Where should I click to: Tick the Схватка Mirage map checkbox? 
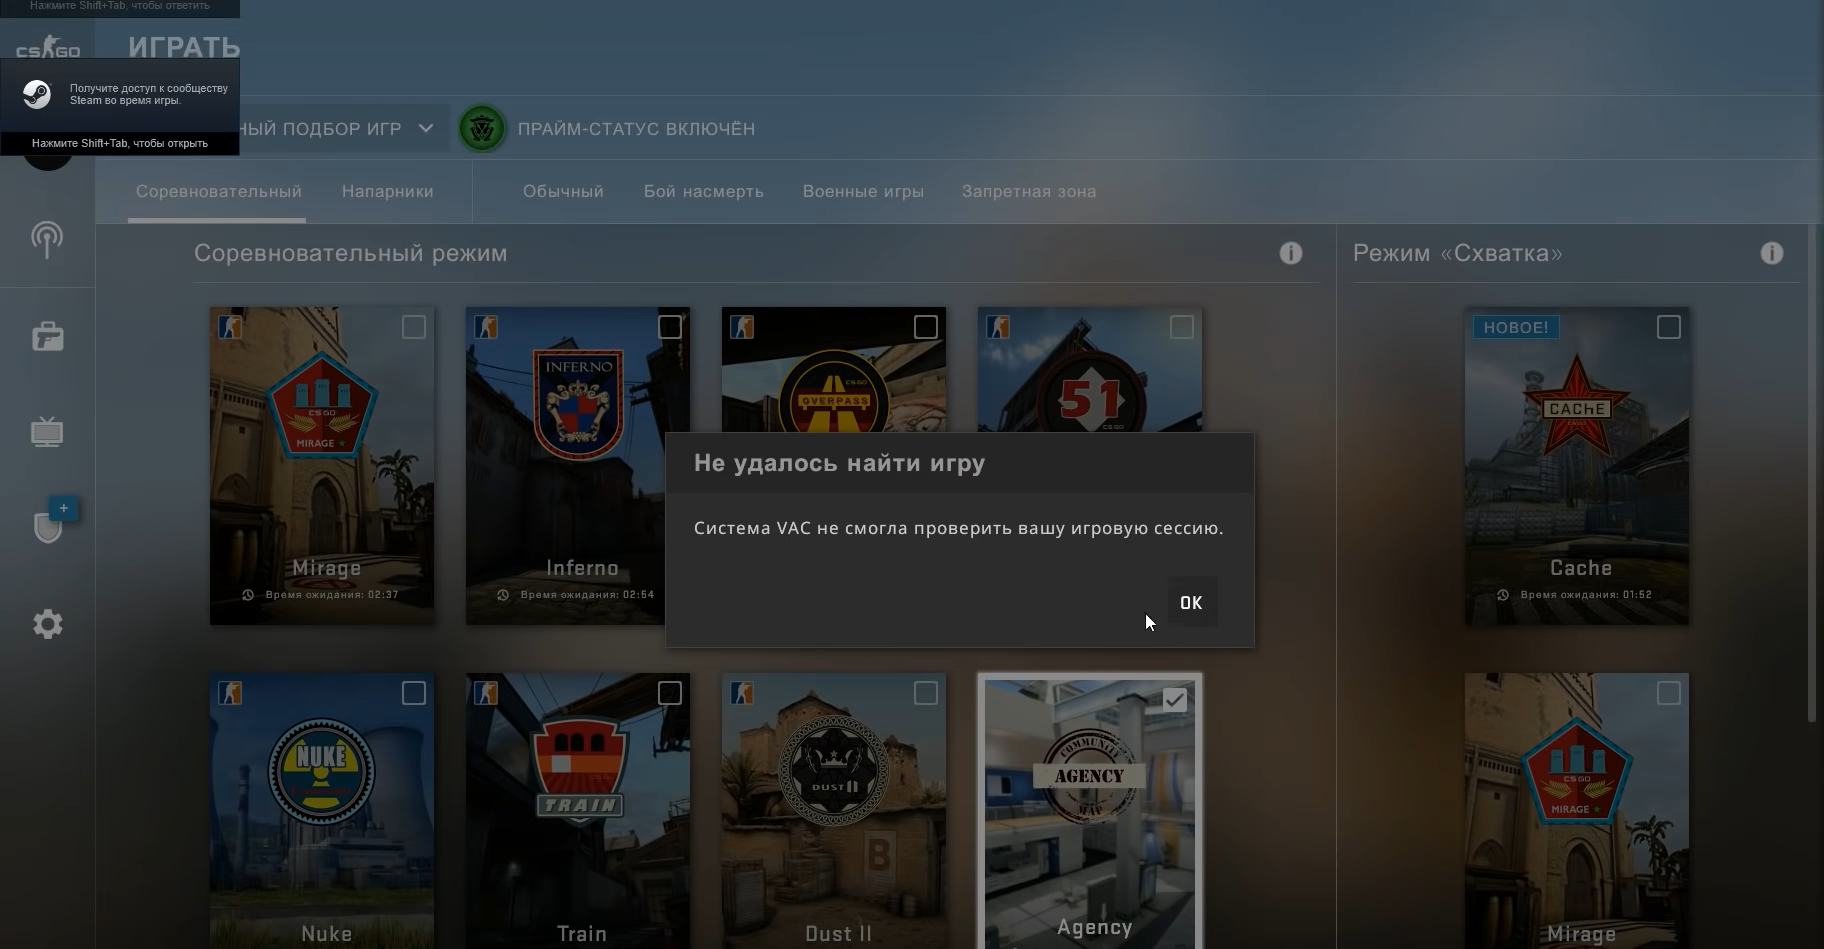pyautogui.click(x=1669, y=693)
